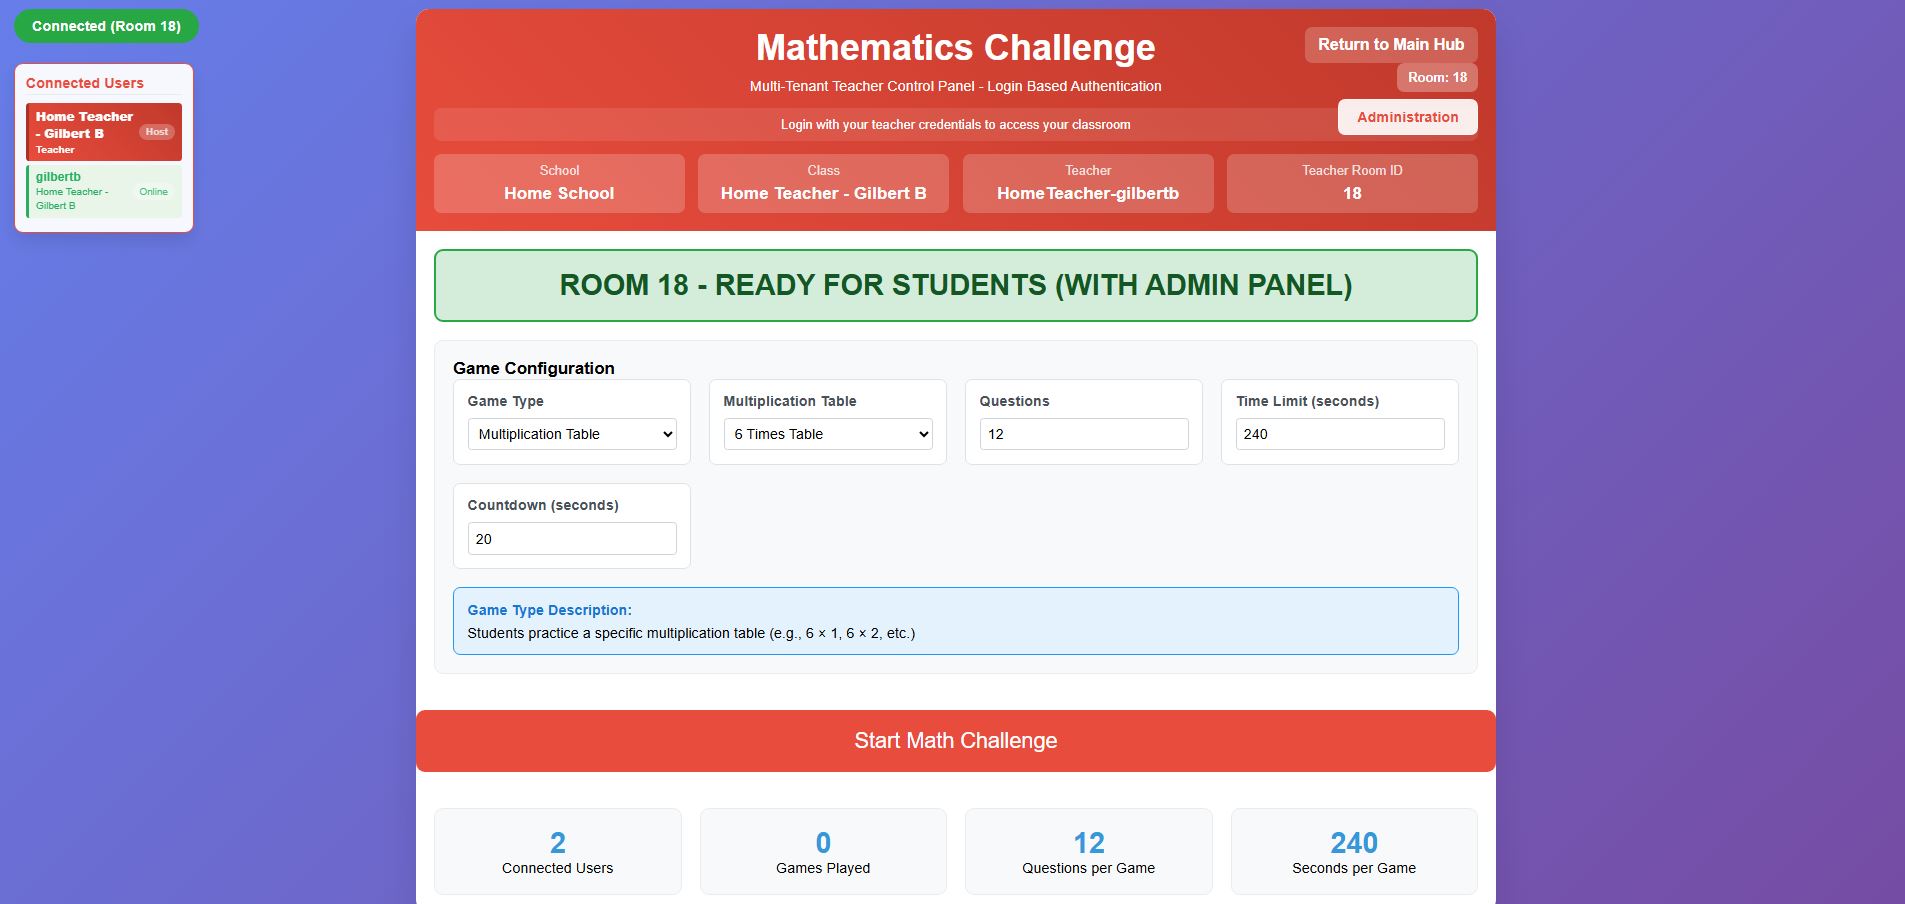Click the Connected (Room 18) status pill
Screen dimensions: 1905x904
click(x=106, y=26)
